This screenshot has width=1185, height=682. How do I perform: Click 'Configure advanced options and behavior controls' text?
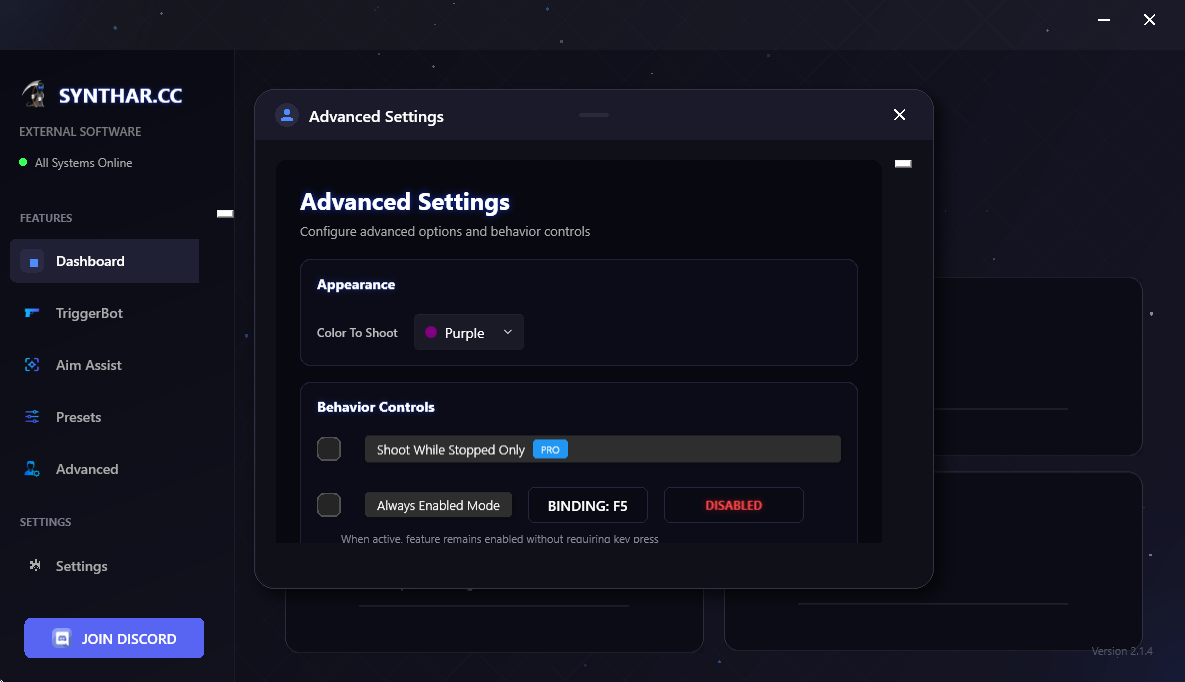(445, 231)
